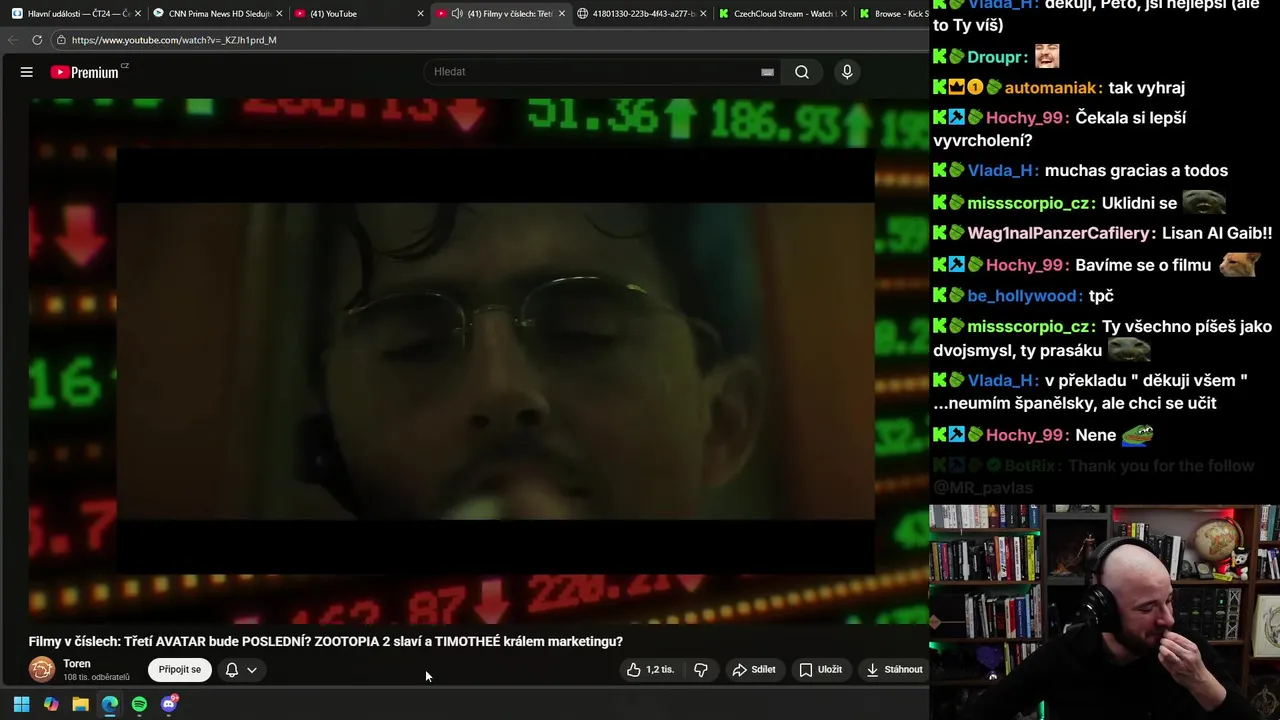Close the CNN Prima News tab

(x=279, y=14)
